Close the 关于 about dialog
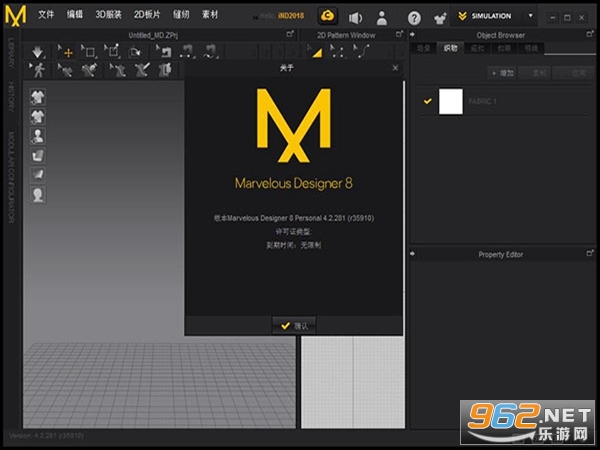This screenshot has height=450, width=600. click(x=395, y=68)
